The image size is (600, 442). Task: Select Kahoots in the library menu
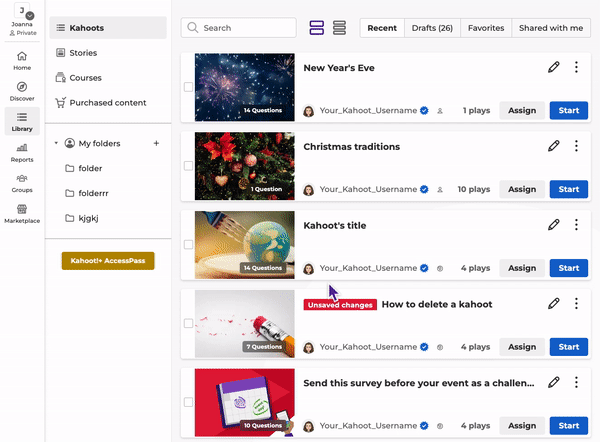tap(108, 28)
